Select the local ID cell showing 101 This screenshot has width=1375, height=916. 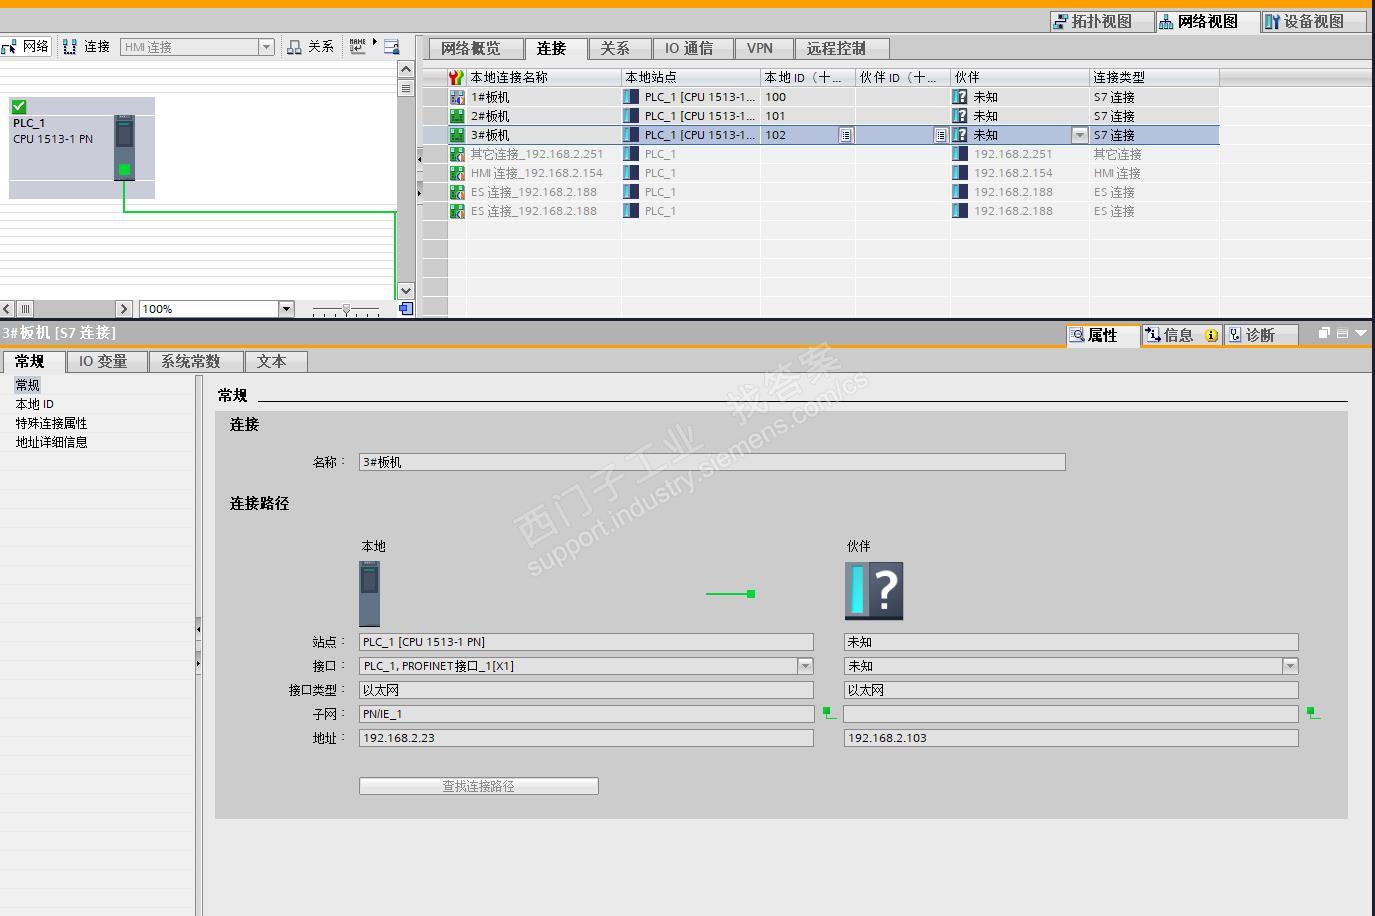808,116
